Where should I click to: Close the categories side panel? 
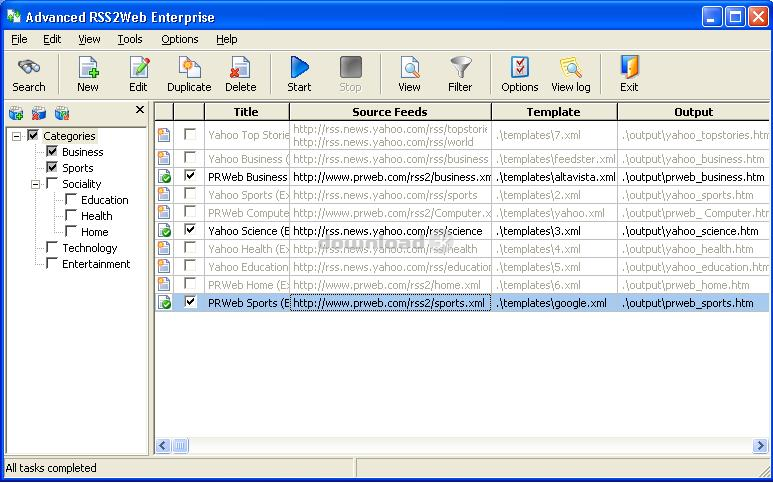pos(140,110)
